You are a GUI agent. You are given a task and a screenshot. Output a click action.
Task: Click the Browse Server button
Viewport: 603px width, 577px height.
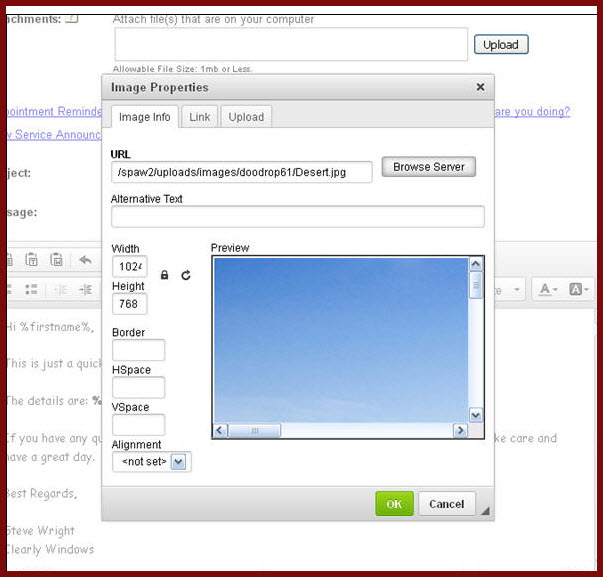pyautogui.click(x=429, y=167)
